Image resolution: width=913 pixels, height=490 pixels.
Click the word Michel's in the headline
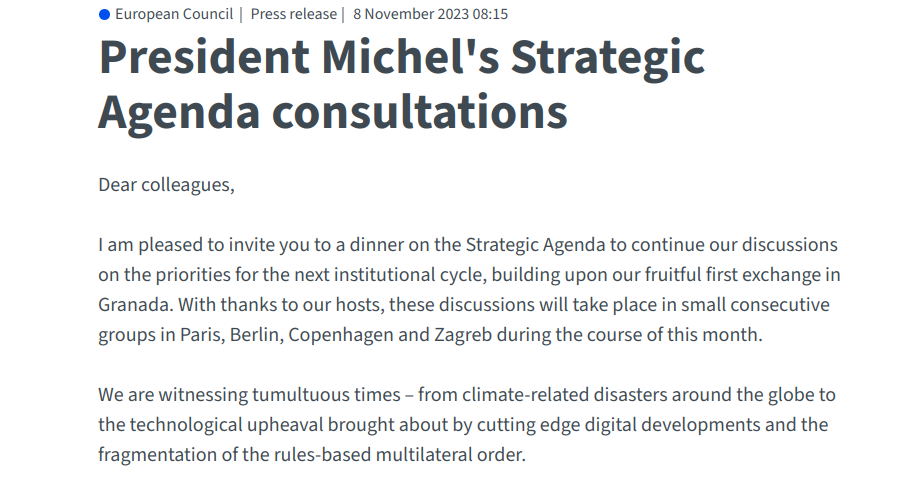[411, 57]
